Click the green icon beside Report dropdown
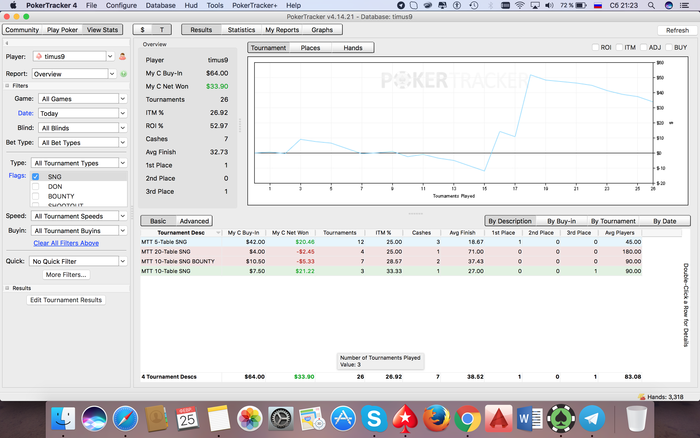 [x=123, y=74]
